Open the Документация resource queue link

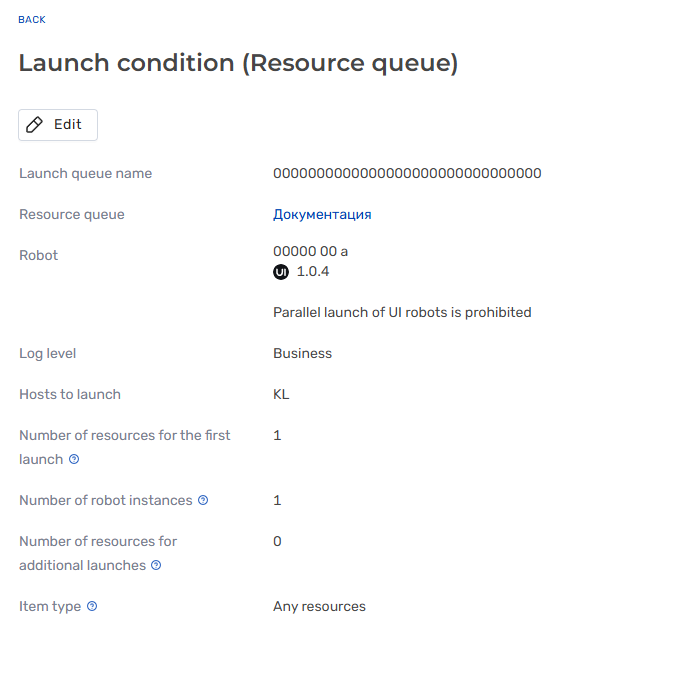pos(322,214)
